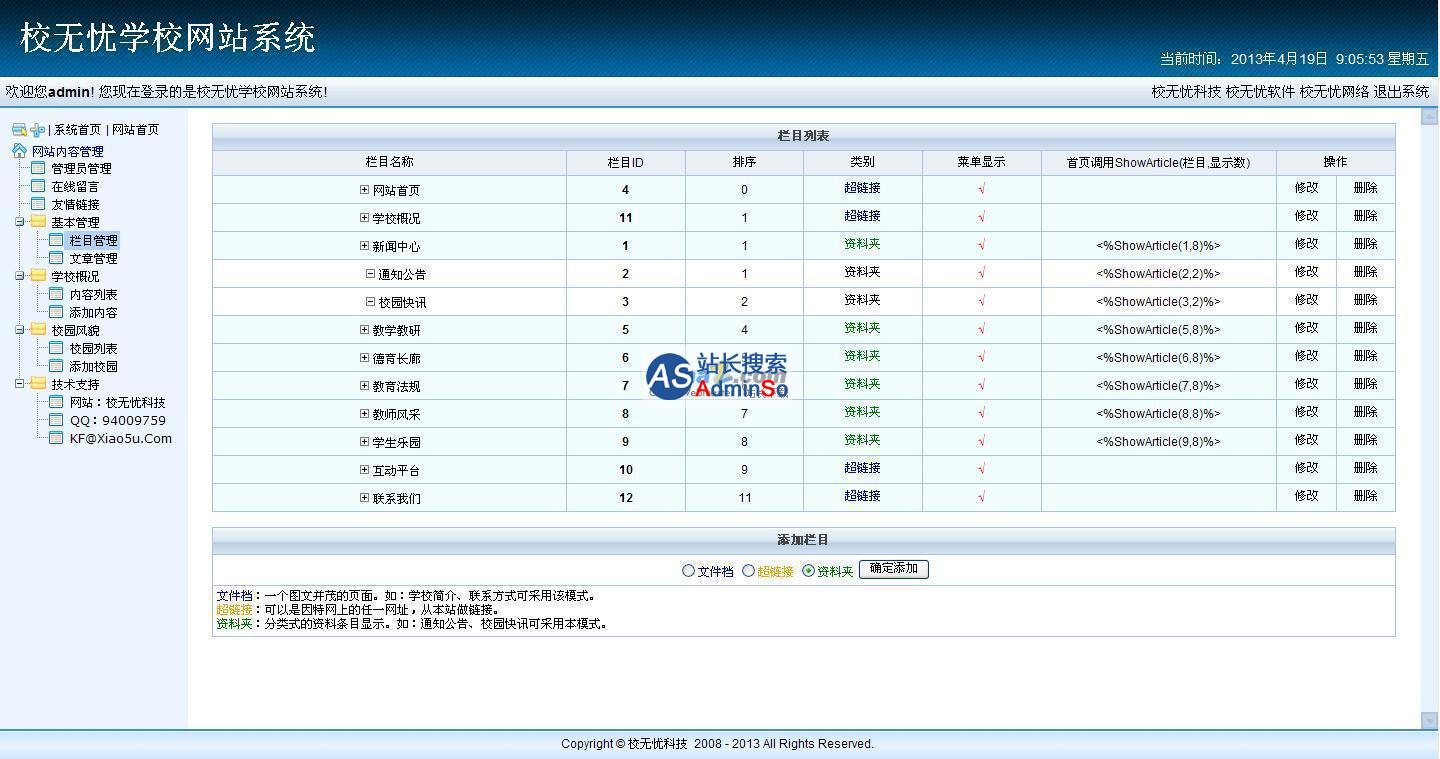This screenshot has height=759, width=1440.
Task: Expand the 网站首页 column row
Action: pos(364,189)
